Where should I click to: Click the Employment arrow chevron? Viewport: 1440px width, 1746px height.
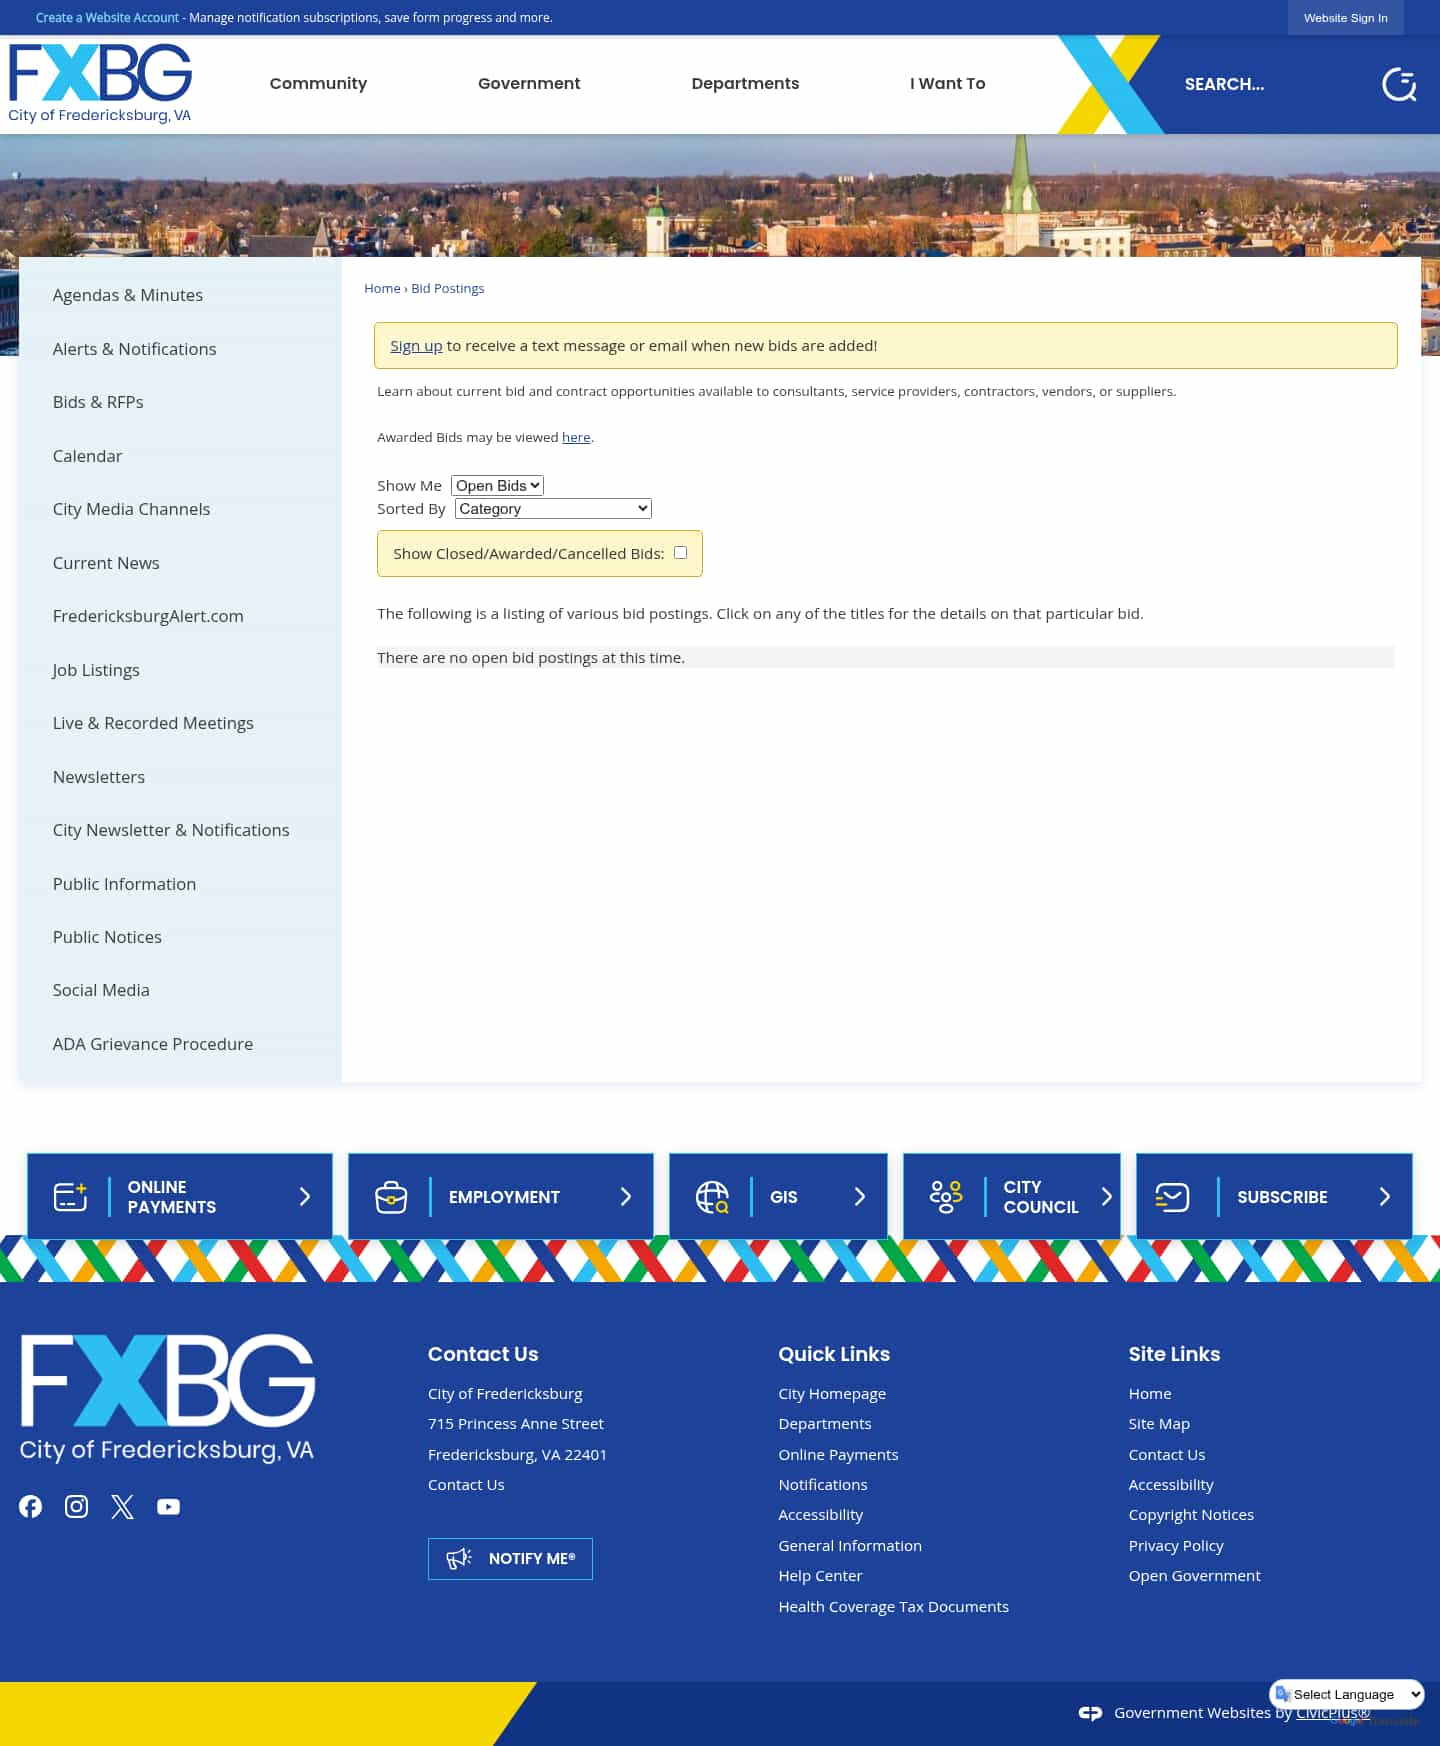tap(626, 1197)
